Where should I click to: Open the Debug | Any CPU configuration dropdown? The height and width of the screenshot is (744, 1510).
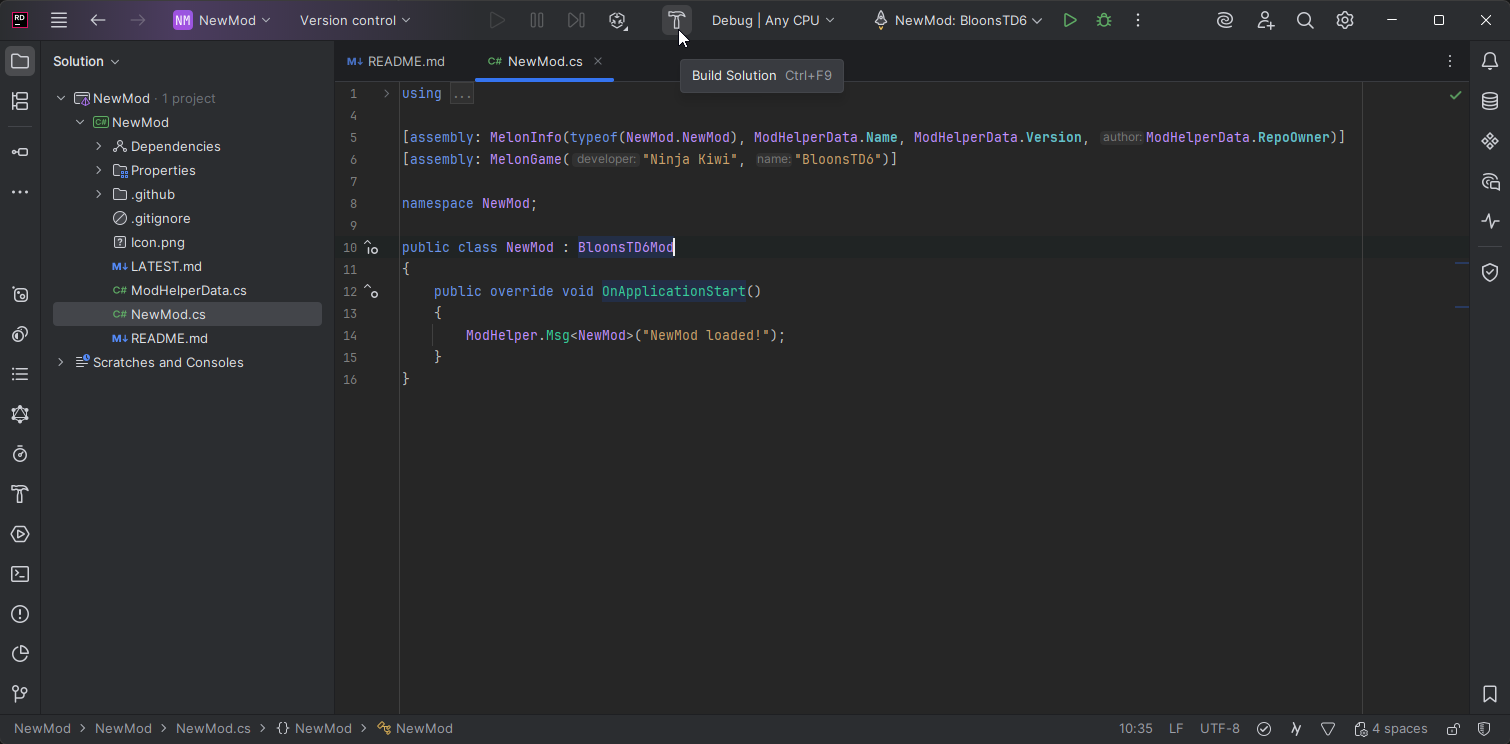(772, 20)
